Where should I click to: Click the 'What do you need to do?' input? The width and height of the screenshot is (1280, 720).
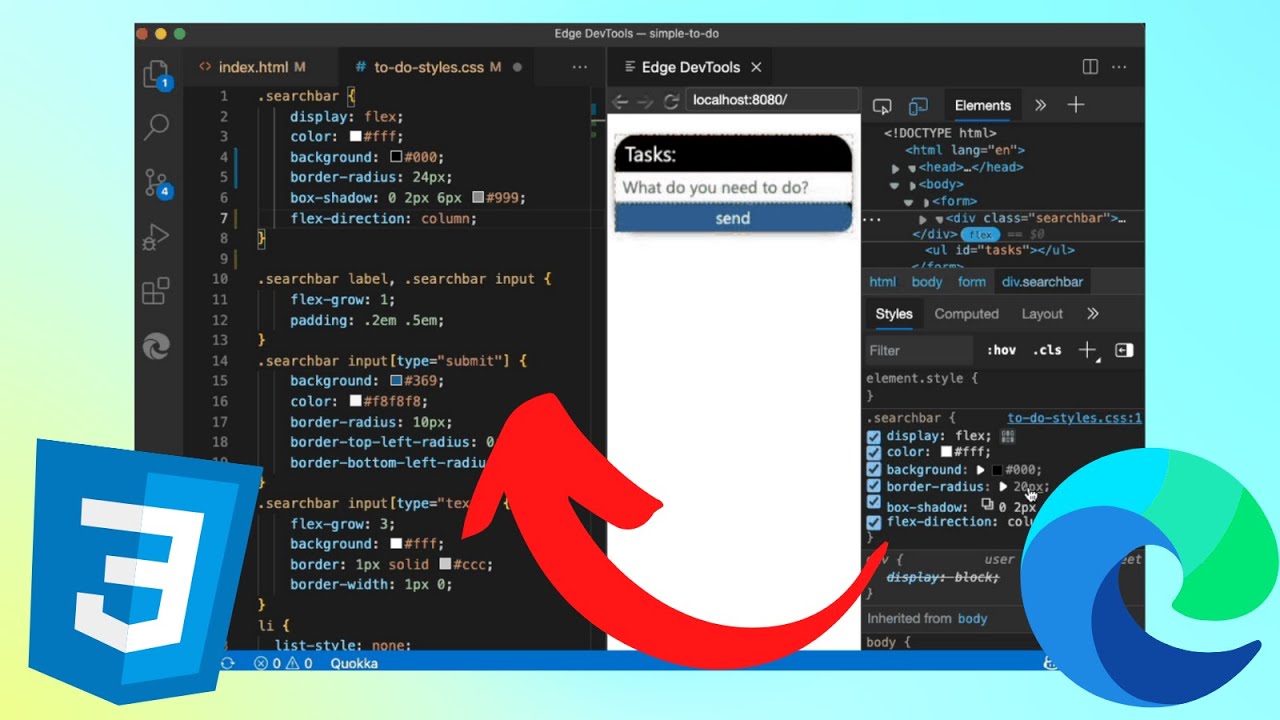[x=733, y=188]
